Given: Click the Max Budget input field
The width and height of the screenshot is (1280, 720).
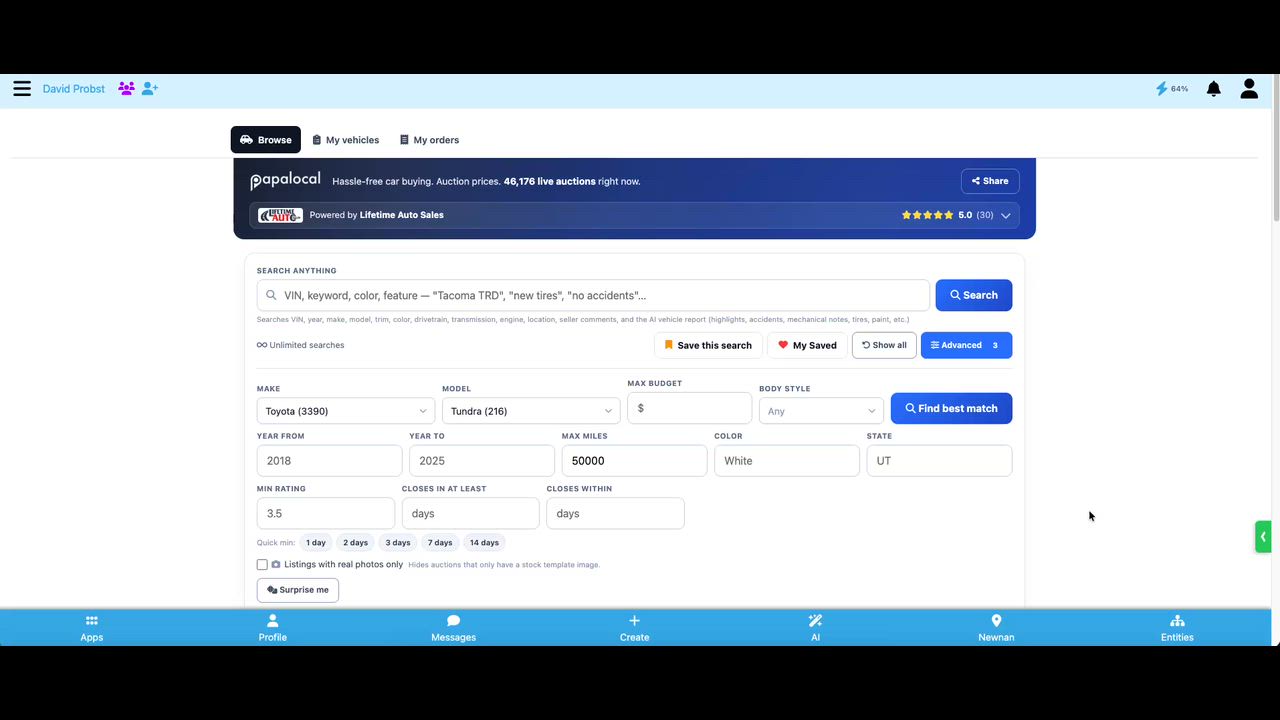Looking at the screenshot, I should 689,408.
